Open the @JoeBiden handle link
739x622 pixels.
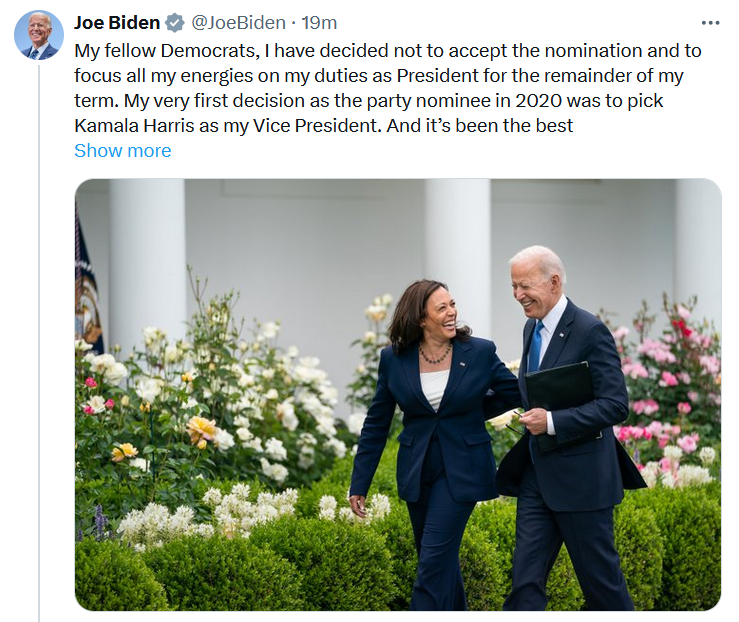[x=240, y=23]
